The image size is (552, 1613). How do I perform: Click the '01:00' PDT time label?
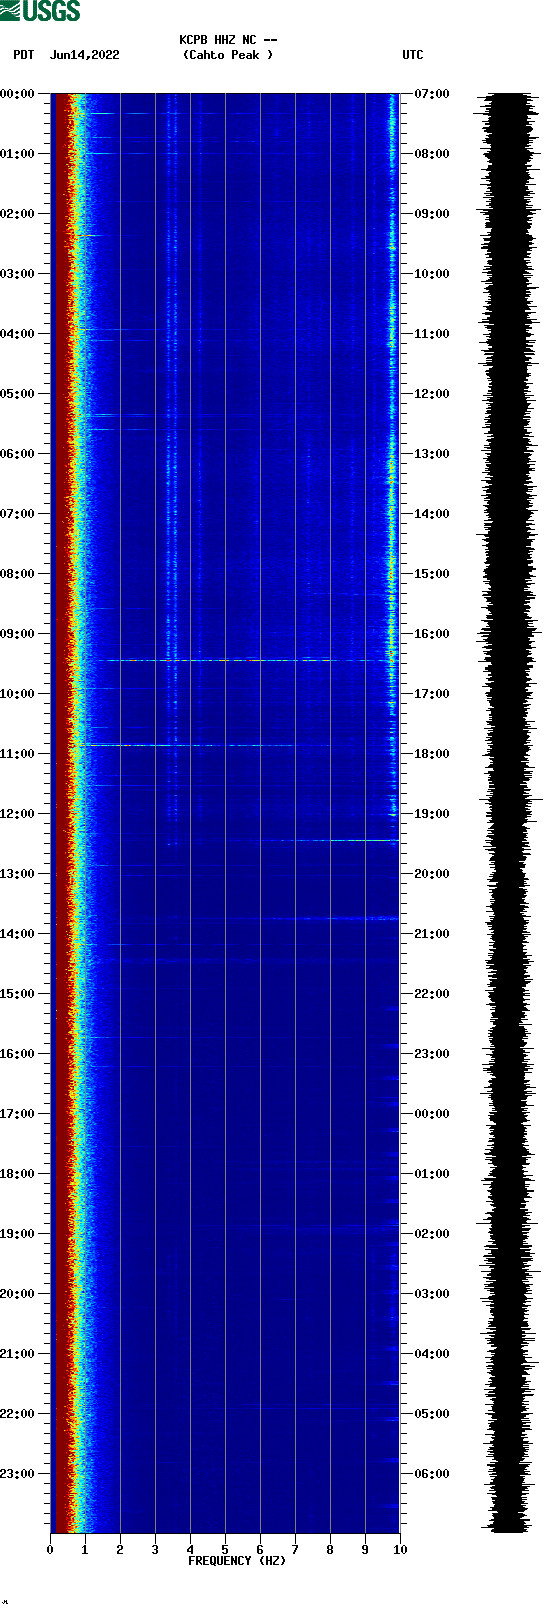(x=17, y=154)
